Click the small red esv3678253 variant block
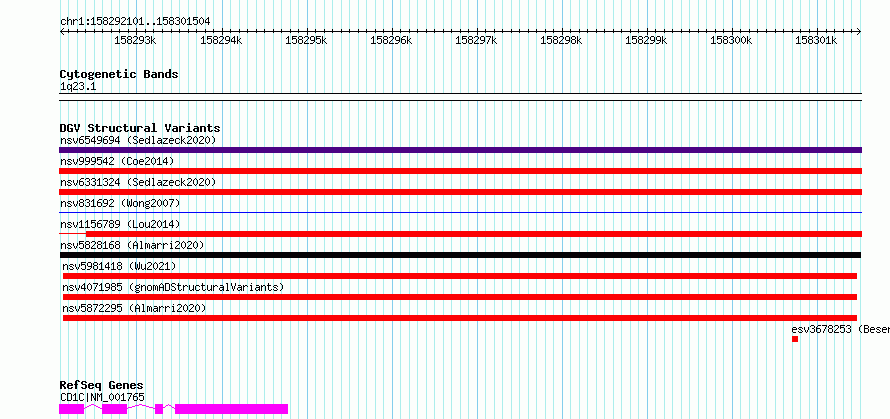Viewport: 890px width, 419px height. pos(795,339)
